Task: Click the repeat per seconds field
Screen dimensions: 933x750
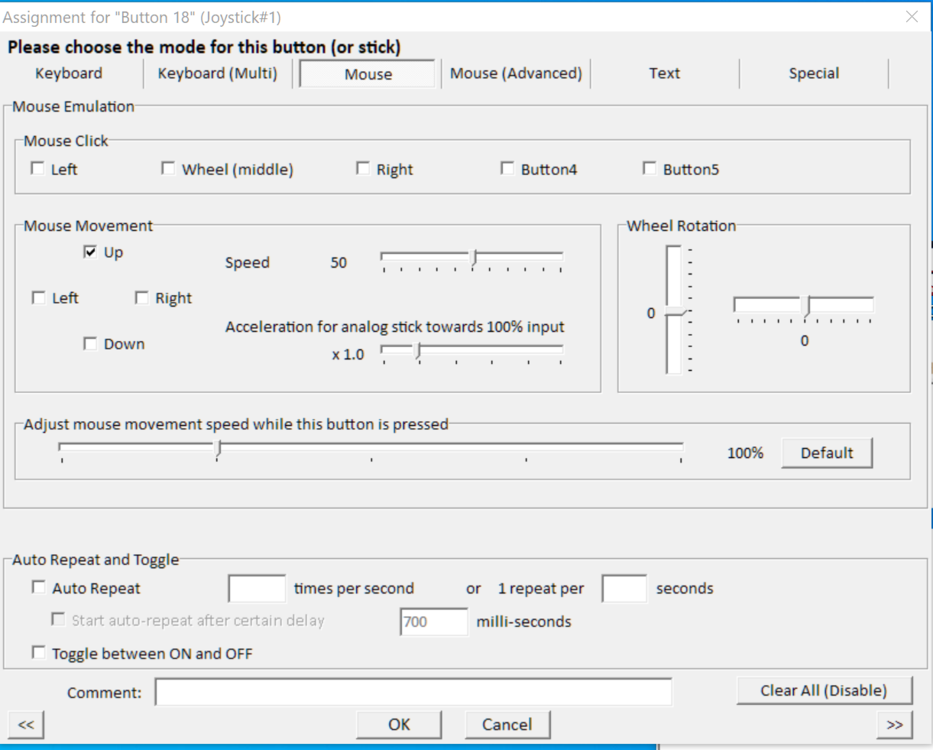Action: pos(624,588)
